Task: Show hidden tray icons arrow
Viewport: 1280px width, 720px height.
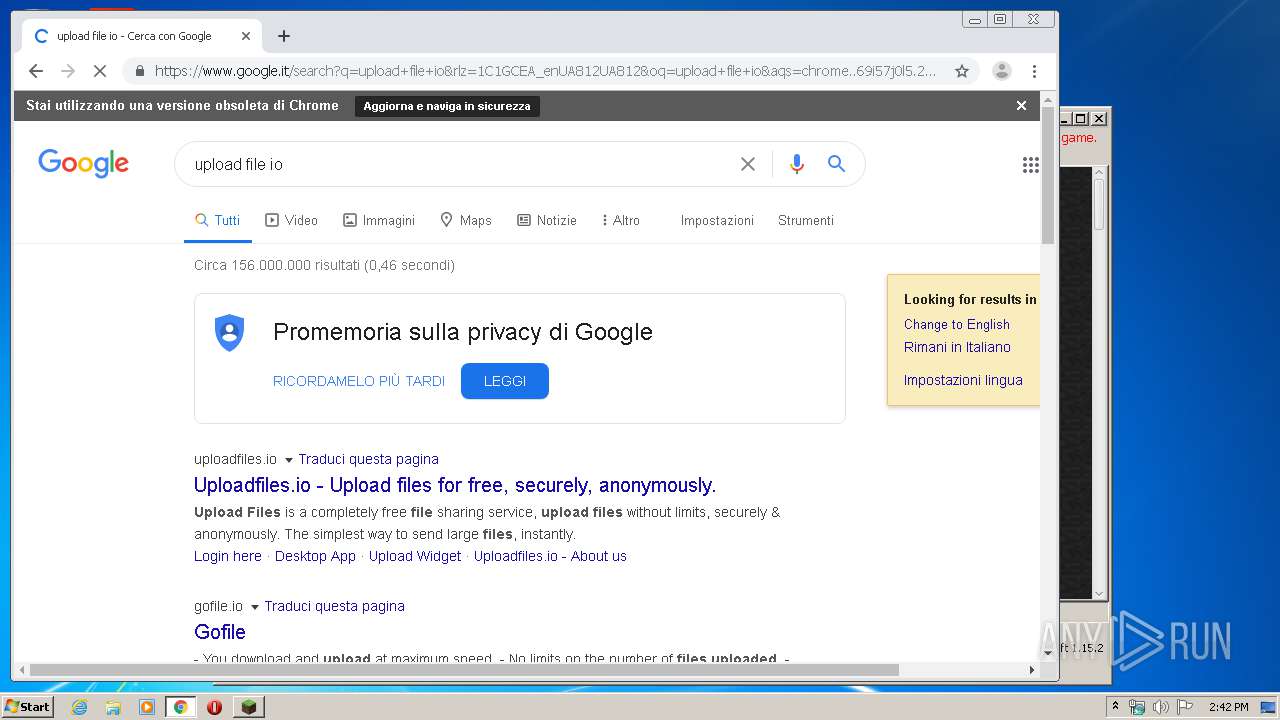Action: click(1115, 707)
